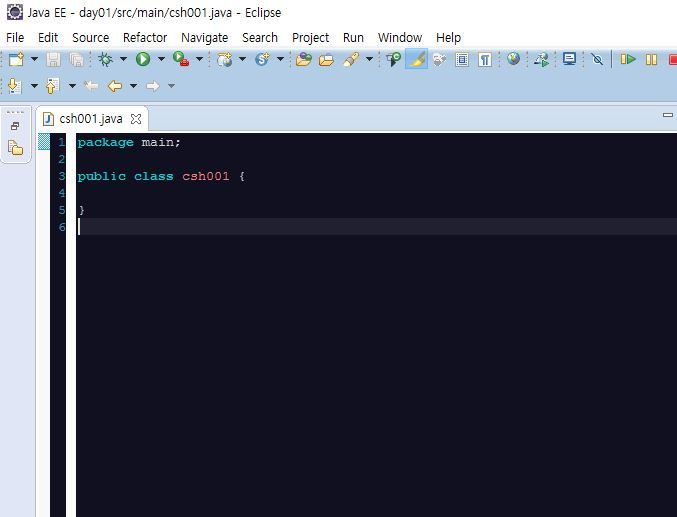Click the Save floppy disk icon
Screen dimensions: 677x517
click(x=54, y=59)
